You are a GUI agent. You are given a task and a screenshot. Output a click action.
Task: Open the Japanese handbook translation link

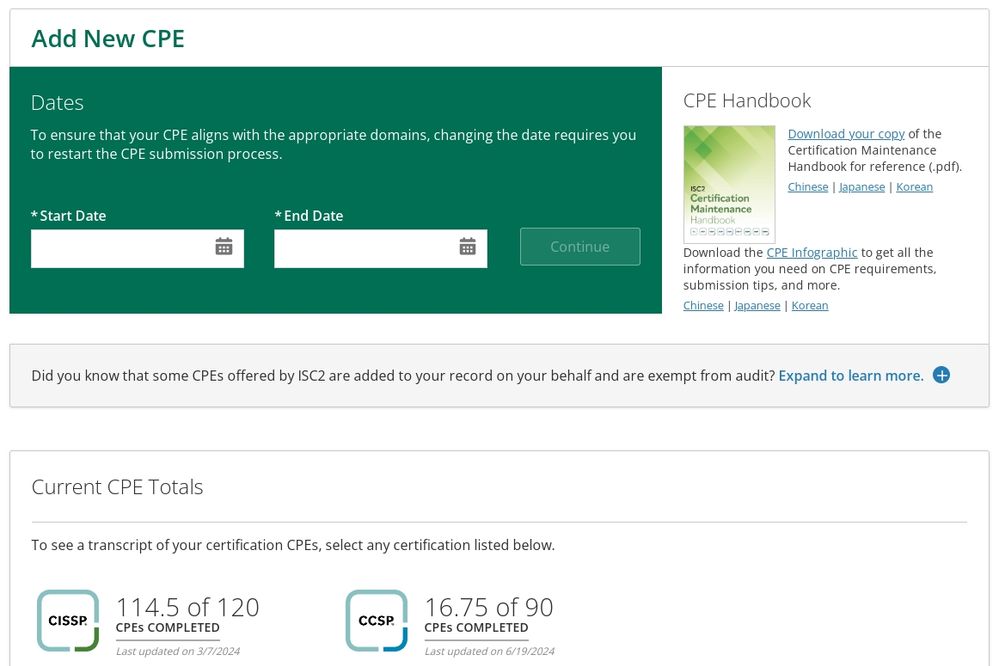click(x=862, y=187)
